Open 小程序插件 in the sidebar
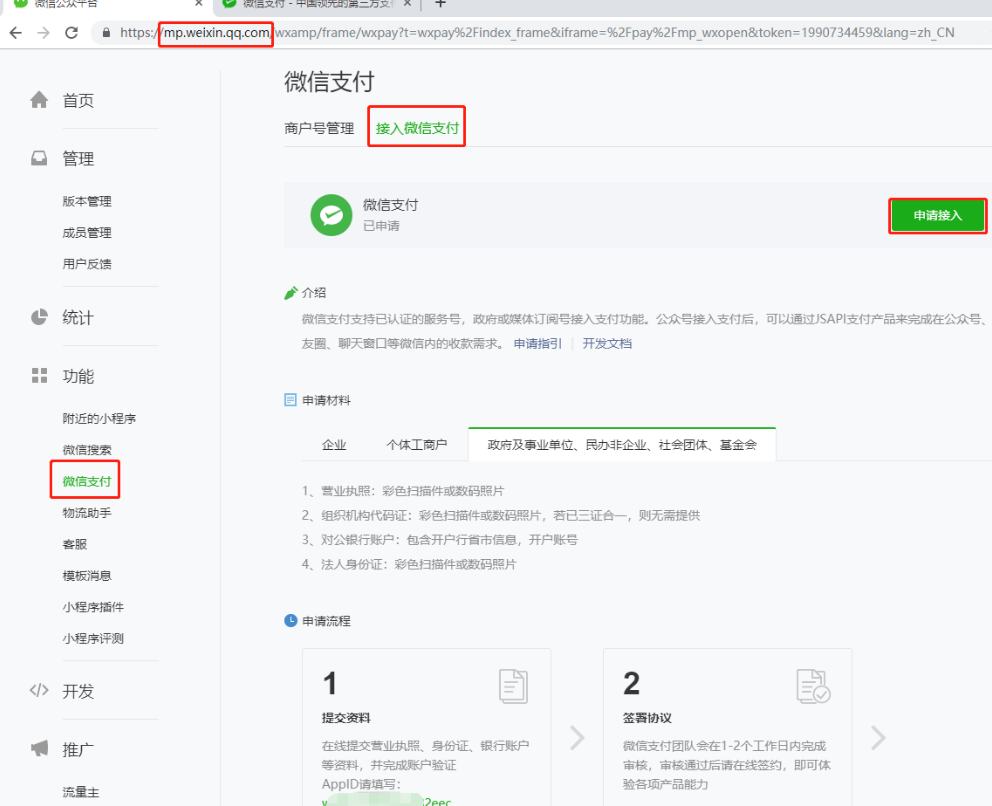 [x=93, y=607]
